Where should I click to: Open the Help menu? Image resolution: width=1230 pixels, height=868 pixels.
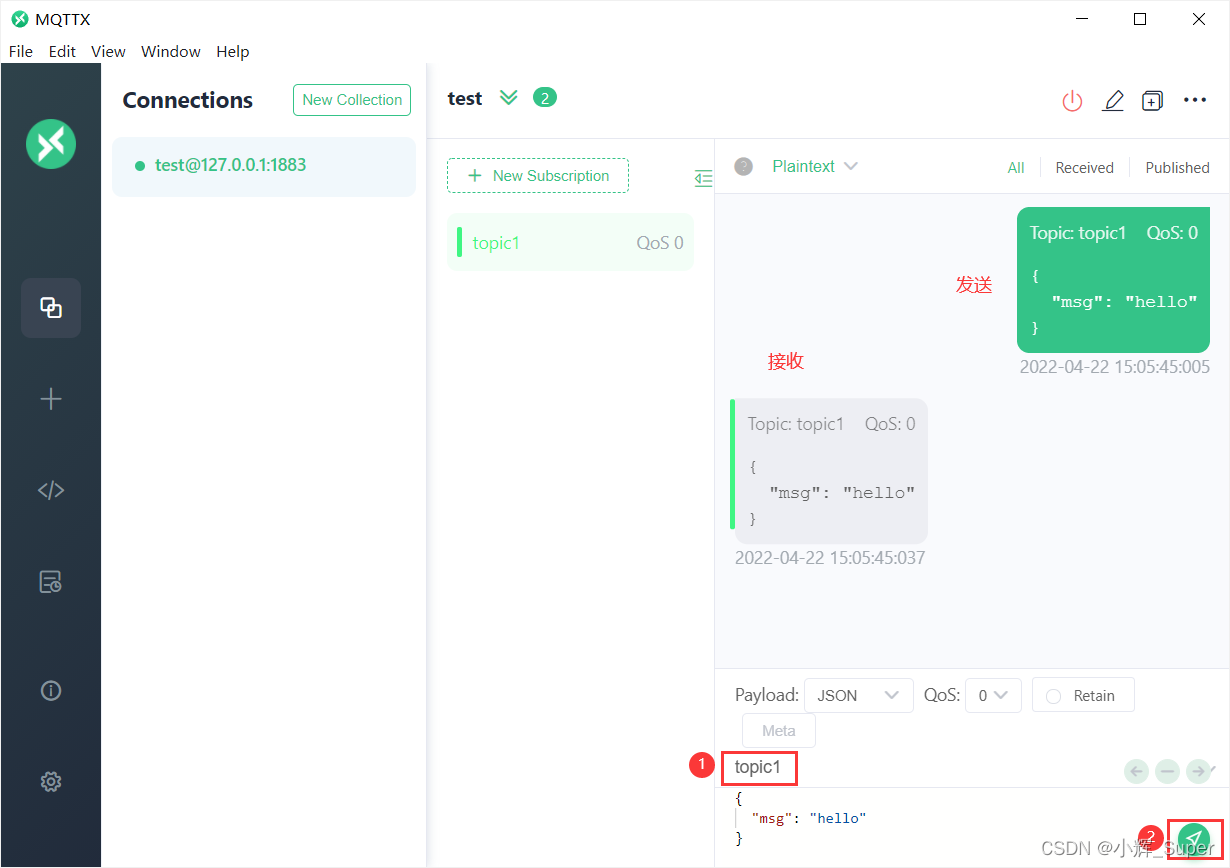click(x=233, y=51)
